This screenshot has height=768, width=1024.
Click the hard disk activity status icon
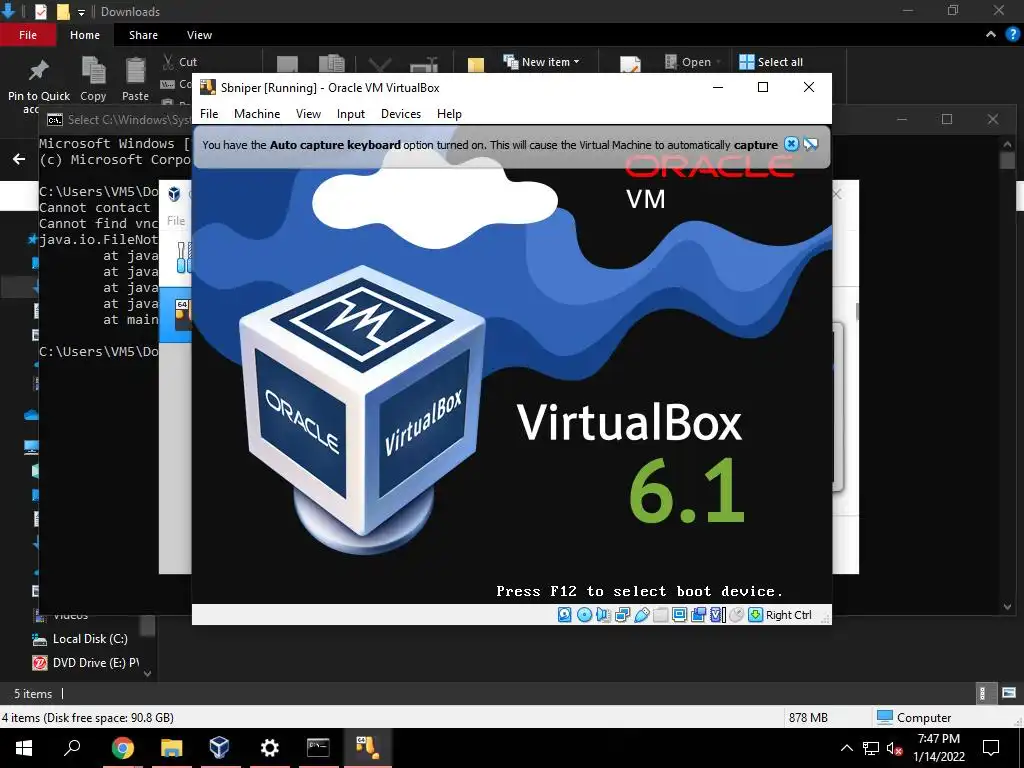[x=565, y=615]
